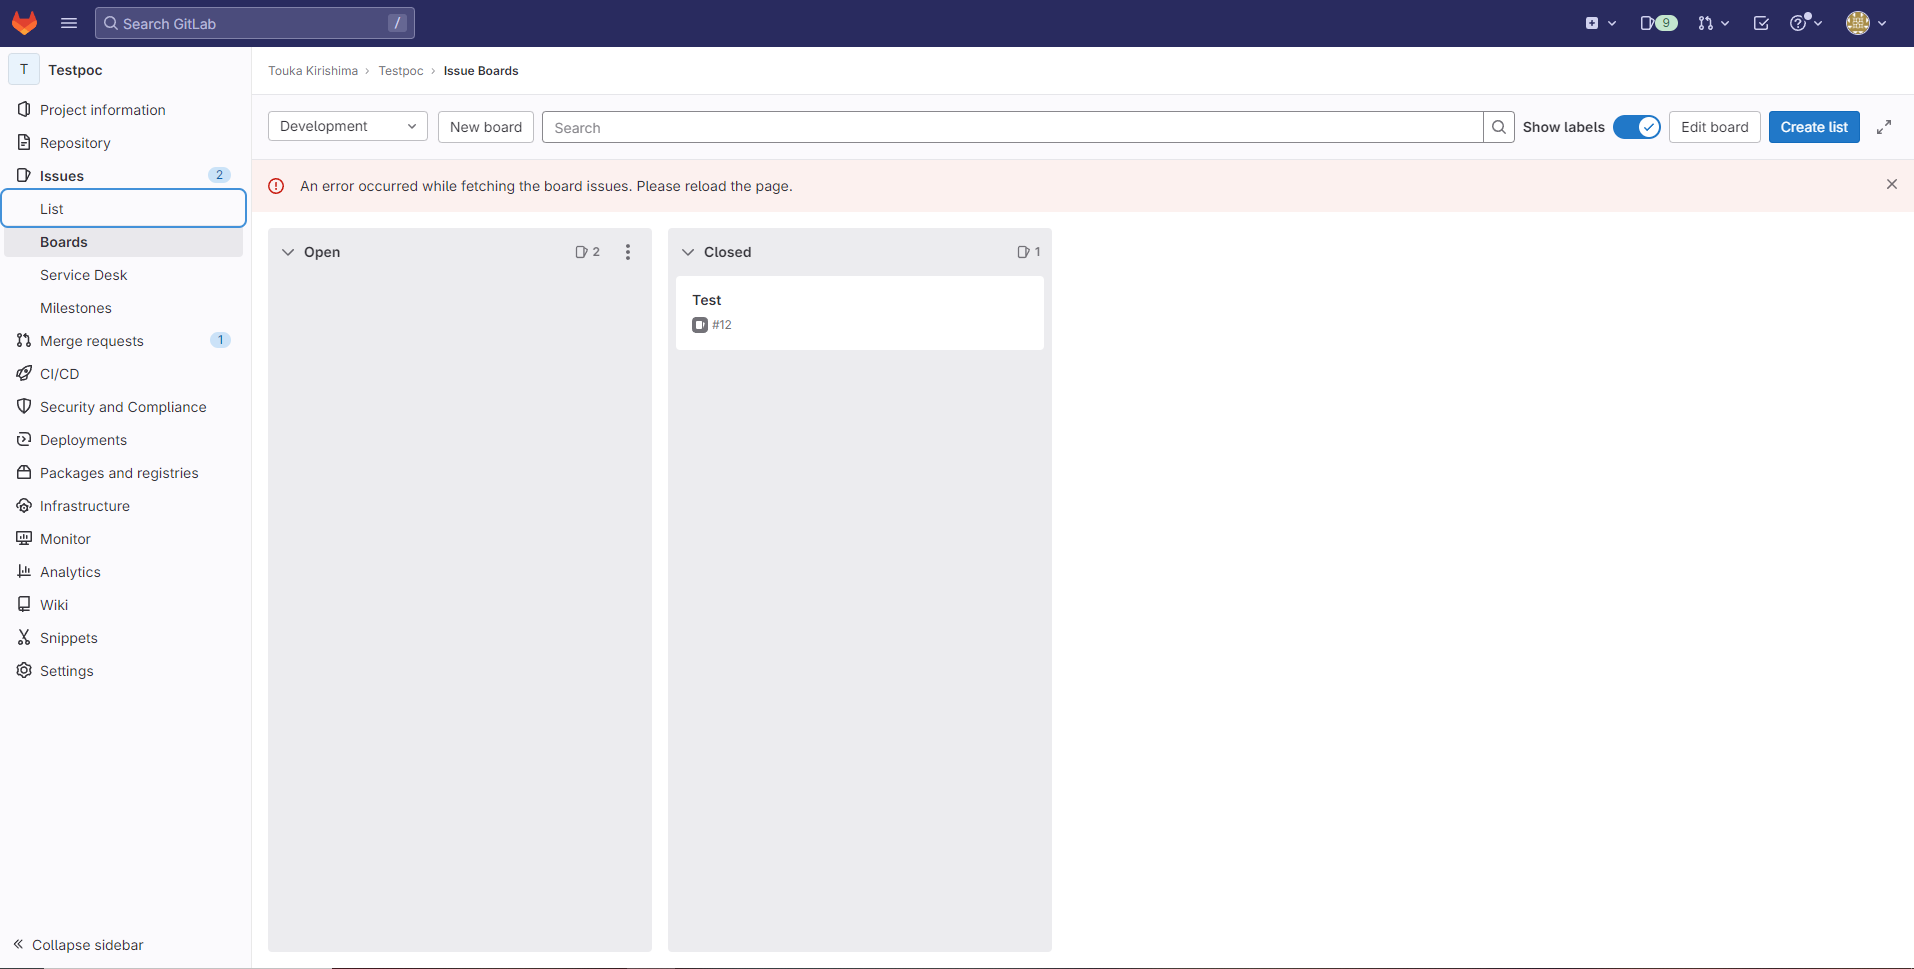Viewport: 1914px width, 969px height.
Task: Click the GitLab fox logo
Action: coord(24,23)
